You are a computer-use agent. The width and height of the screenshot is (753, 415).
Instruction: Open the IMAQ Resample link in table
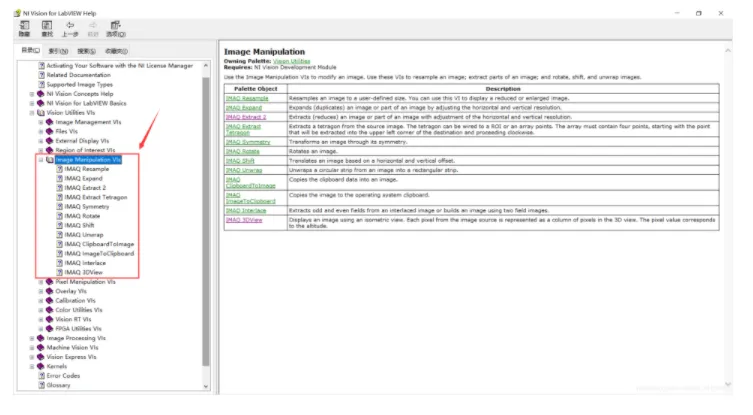[247, 98]
